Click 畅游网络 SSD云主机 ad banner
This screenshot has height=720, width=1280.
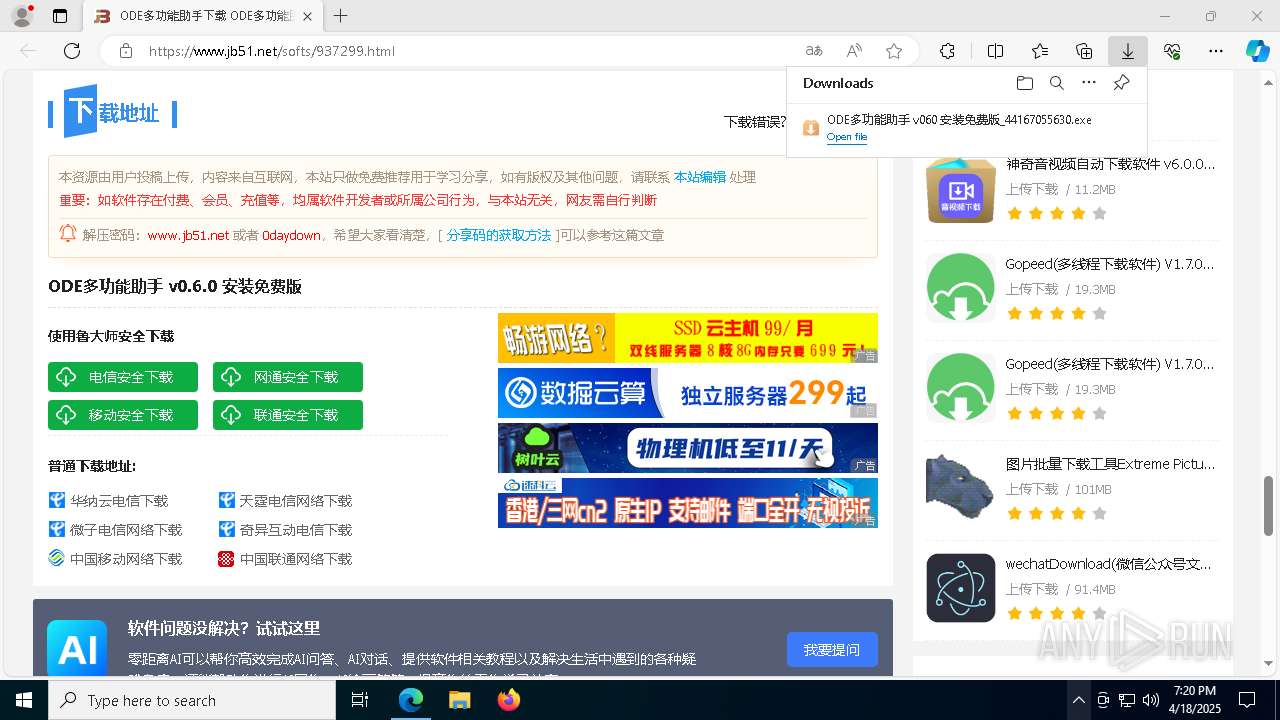click(688, 338)
